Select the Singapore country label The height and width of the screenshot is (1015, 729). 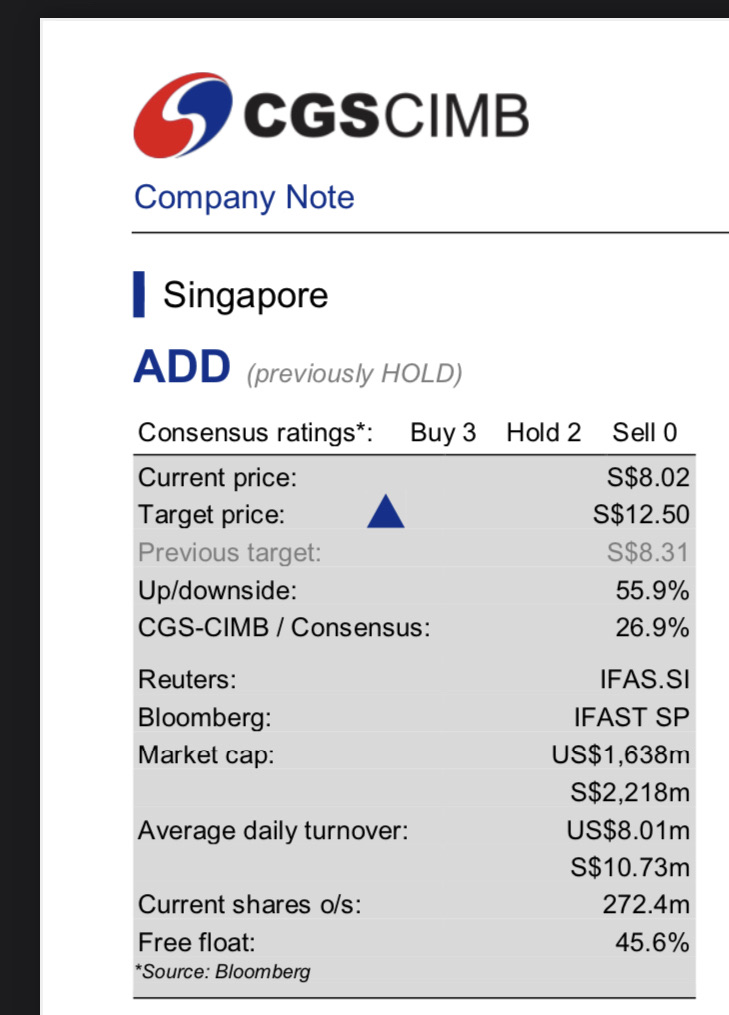point(245,295)
